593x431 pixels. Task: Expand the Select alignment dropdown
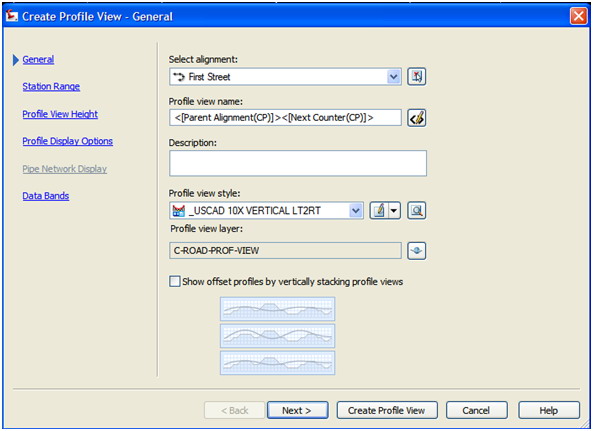pos(393,77)
